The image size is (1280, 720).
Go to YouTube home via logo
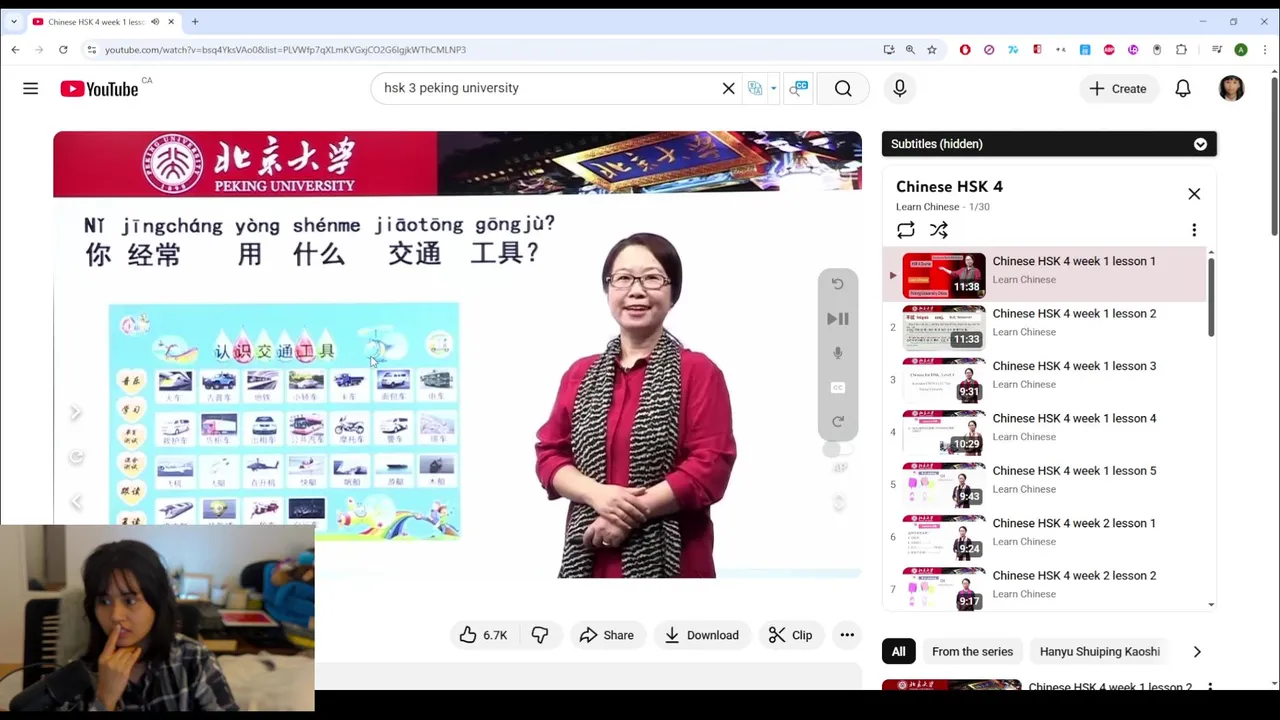coord(99,89)
